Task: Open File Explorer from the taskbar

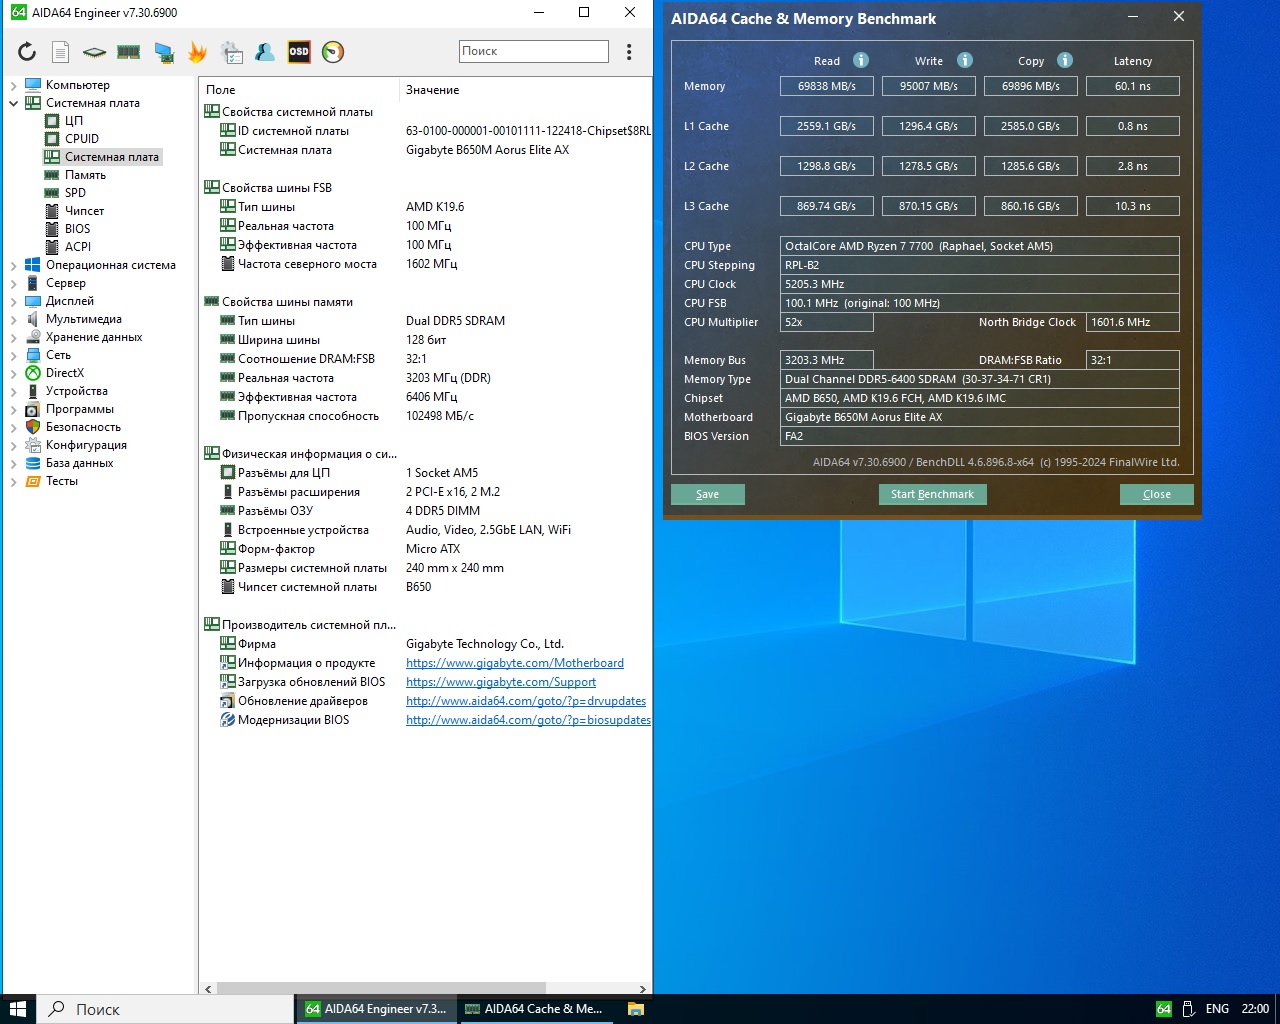Action: pyautogui.click(x=635, y=1009)
